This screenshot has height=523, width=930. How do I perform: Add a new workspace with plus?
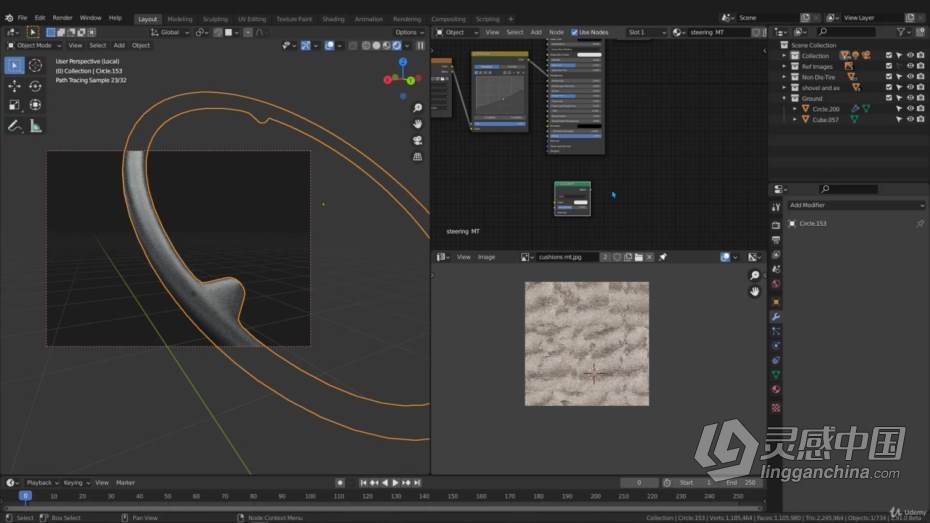511,19
